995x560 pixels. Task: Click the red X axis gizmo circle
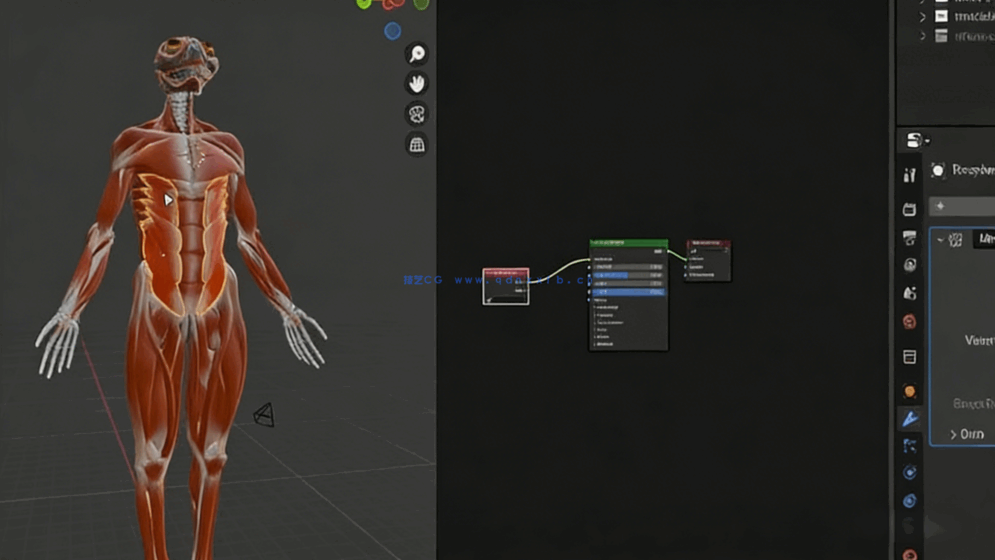tap(393, 4)
